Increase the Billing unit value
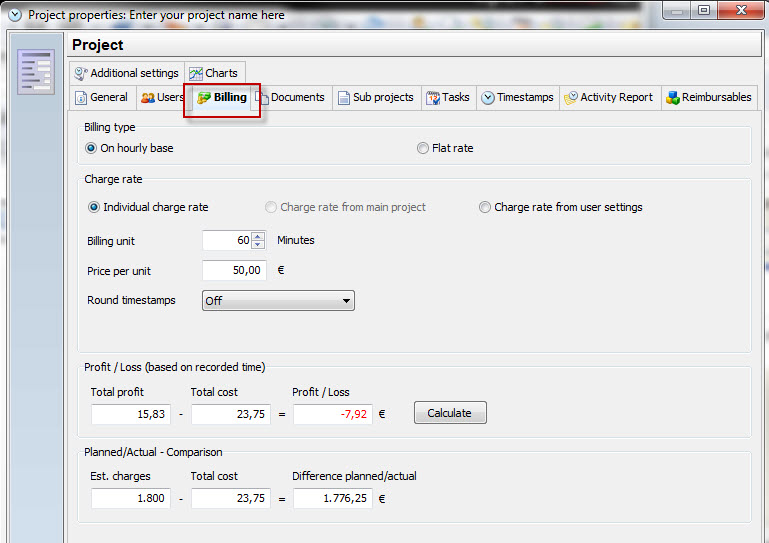This screenshot has height=543, width=769. pos(258,236)
